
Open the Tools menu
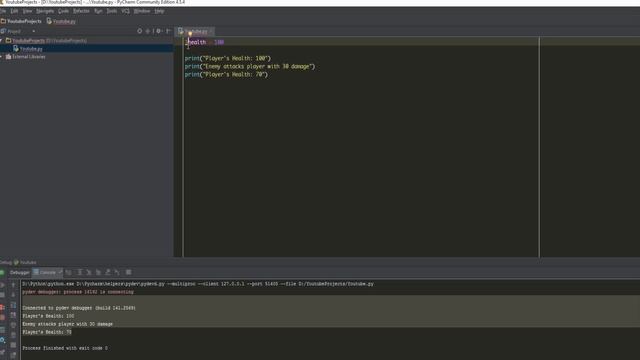[112, 11]
